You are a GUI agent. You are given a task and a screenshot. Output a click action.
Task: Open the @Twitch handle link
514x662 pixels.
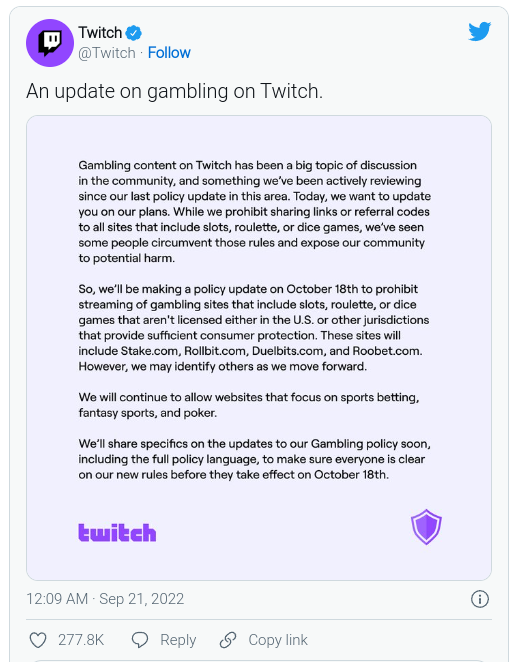click(107, 53)
